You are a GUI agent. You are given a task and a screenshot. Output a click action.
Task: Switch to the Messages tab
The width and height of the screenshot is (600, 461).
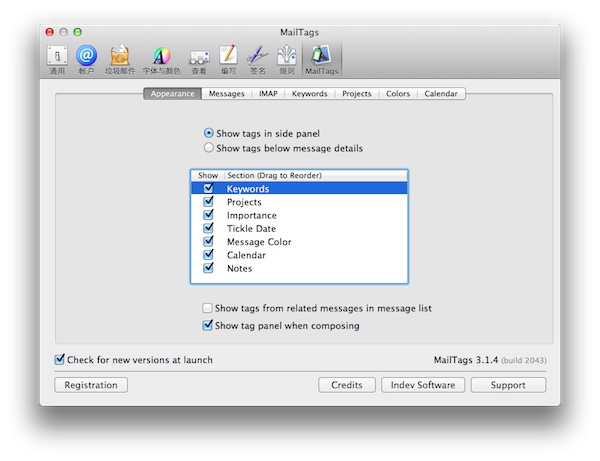[x=227, y=94]
